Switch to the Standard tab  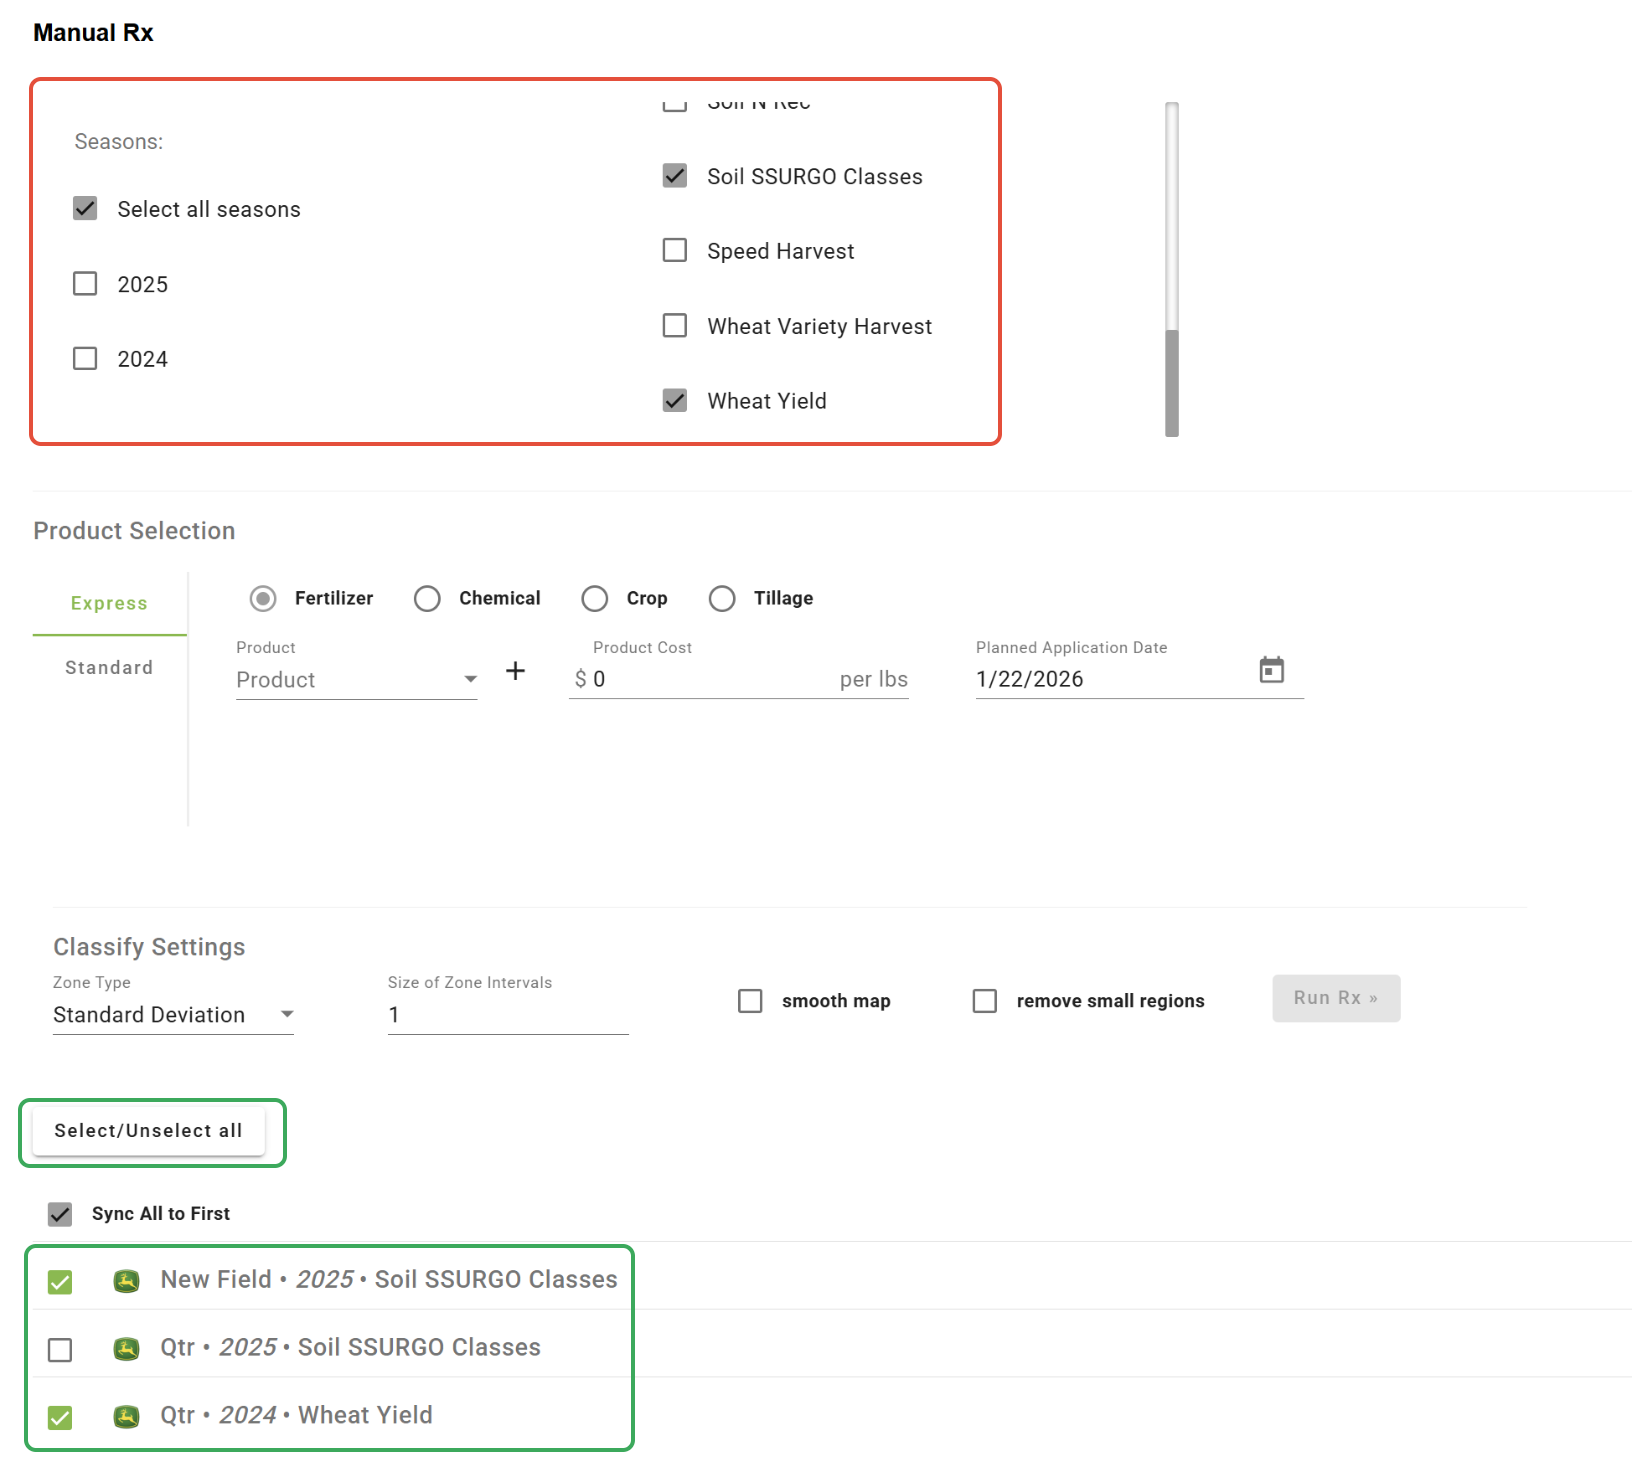(x=109, y=668)
